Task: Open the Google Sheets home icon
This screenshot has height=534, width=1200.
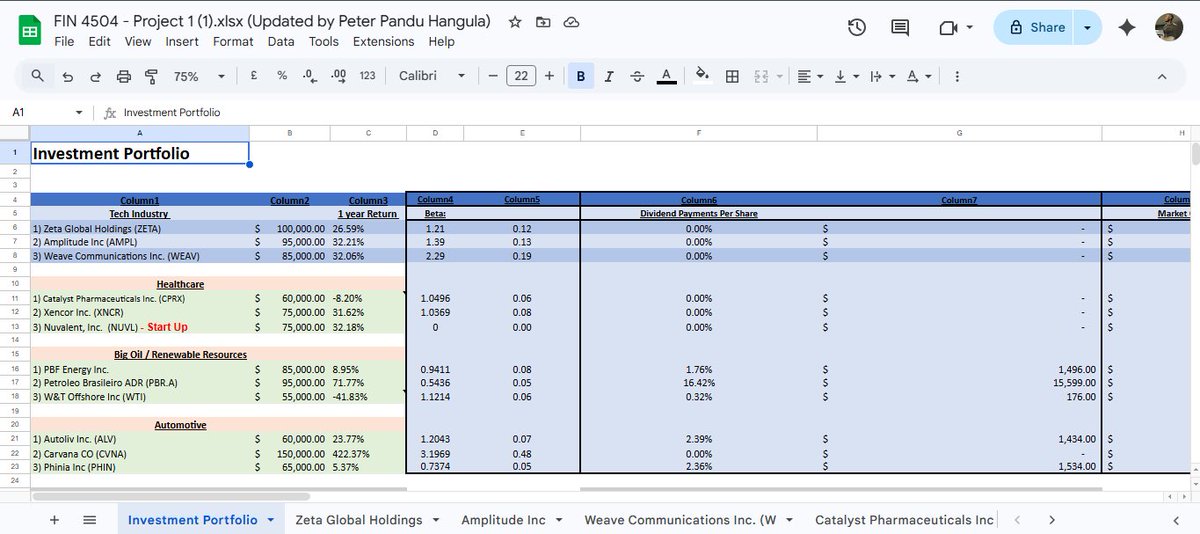Action: tap(30, 30)
